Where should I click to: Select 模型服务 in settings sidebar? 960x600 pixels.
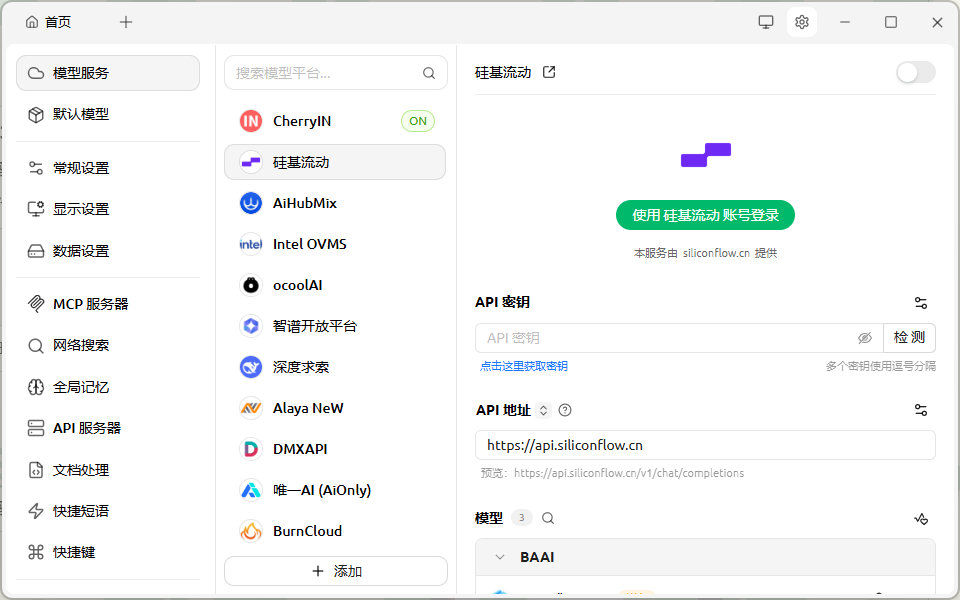(x=108, y=73)
